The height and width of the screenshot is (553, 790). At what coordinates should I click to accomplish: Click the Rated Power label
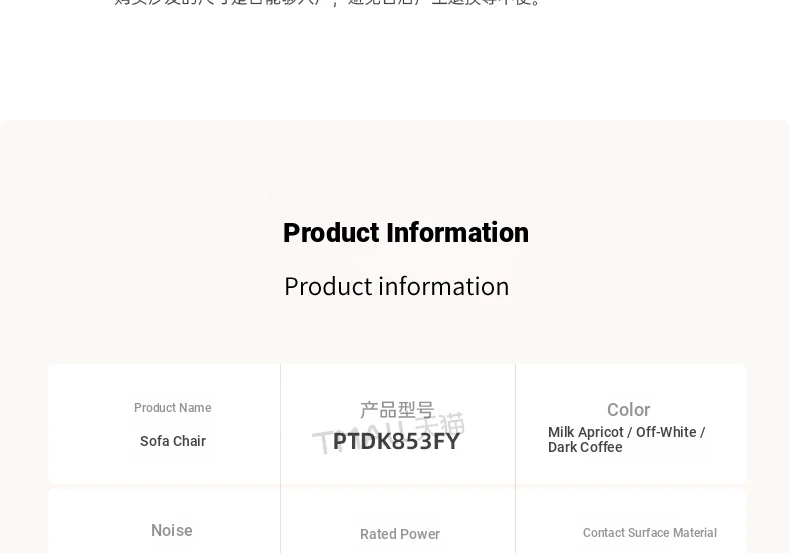tap(400, 534)
